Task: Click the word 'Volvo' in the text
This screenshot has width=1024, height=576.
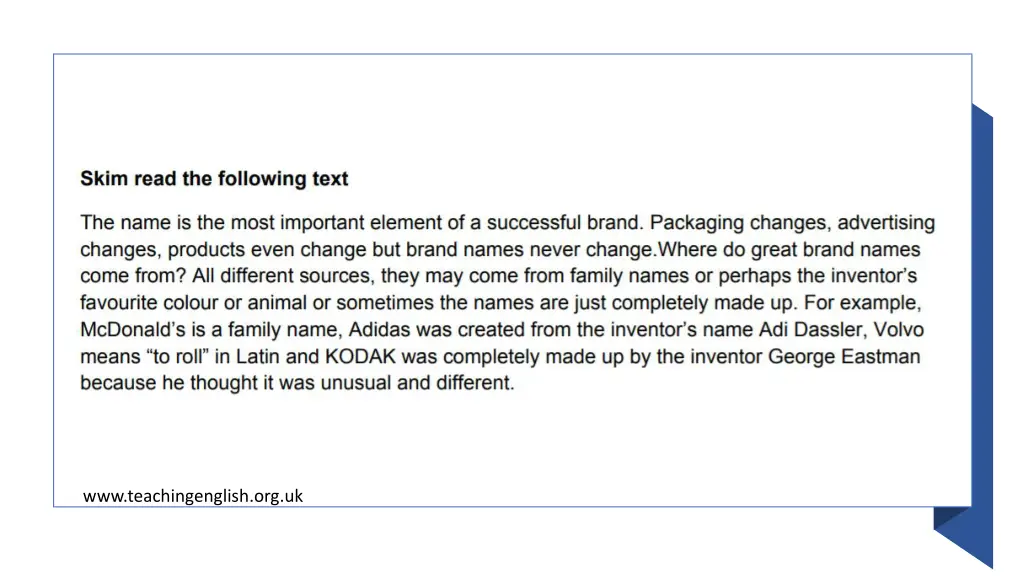Action: [x=899, y=329]
